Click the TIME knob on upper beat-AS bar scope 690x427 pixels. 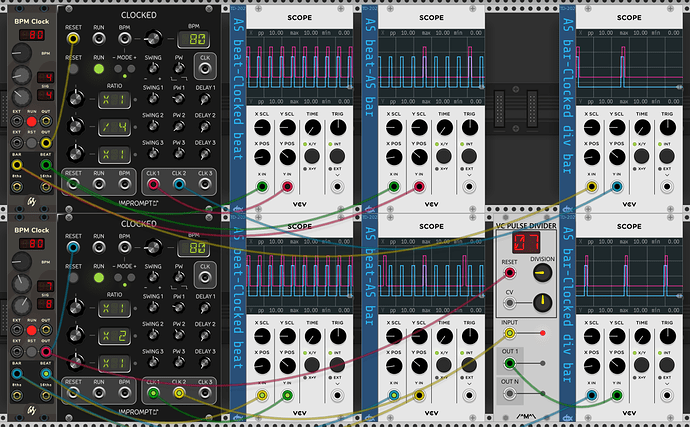(444, 128)
